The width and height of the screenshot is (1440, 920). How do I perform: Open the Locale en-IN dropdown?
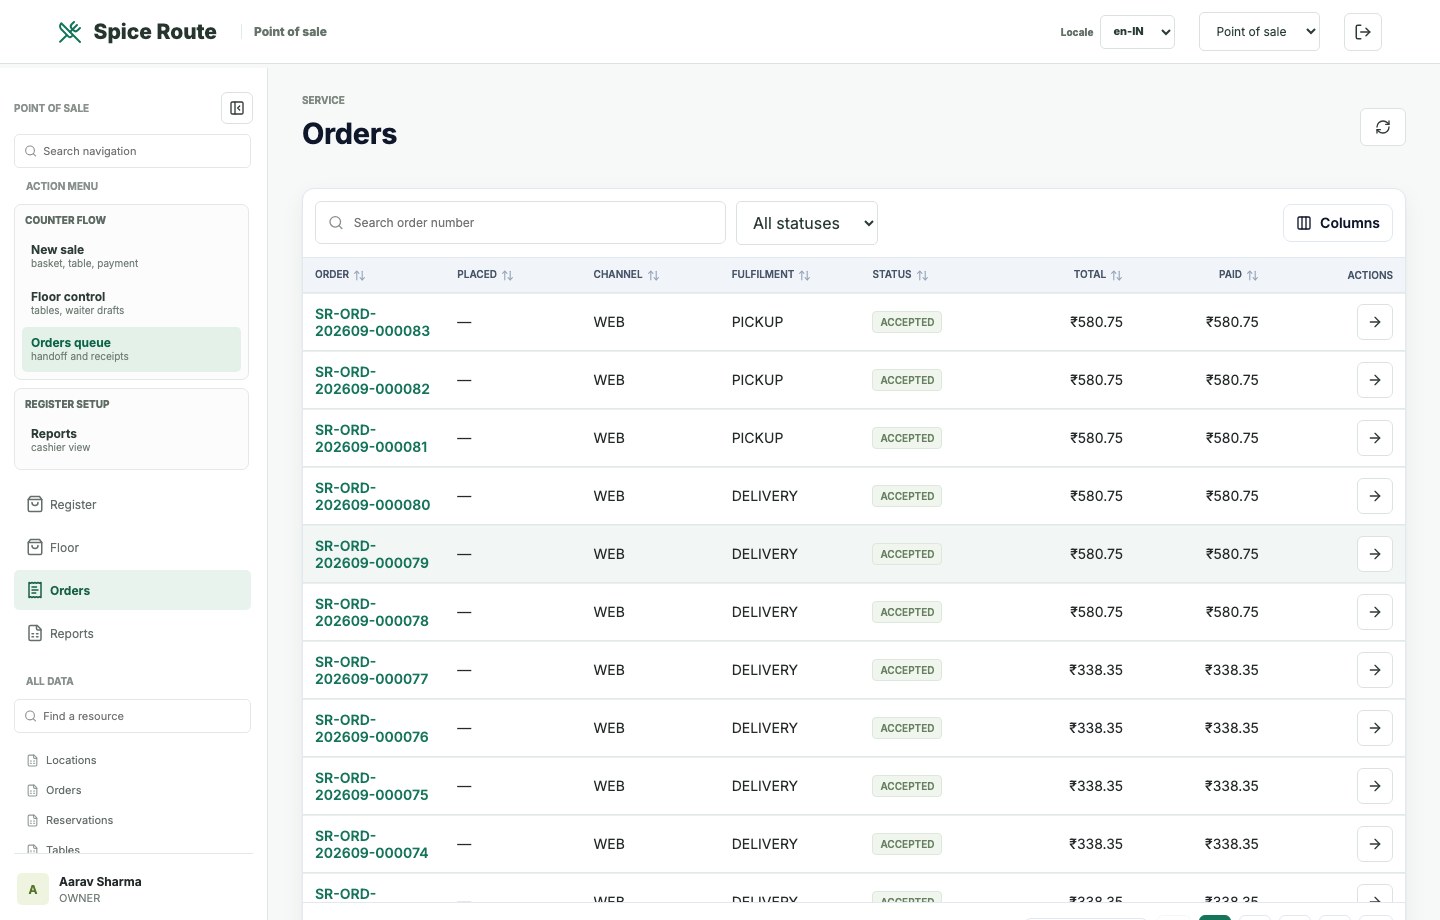point(1137,32)
